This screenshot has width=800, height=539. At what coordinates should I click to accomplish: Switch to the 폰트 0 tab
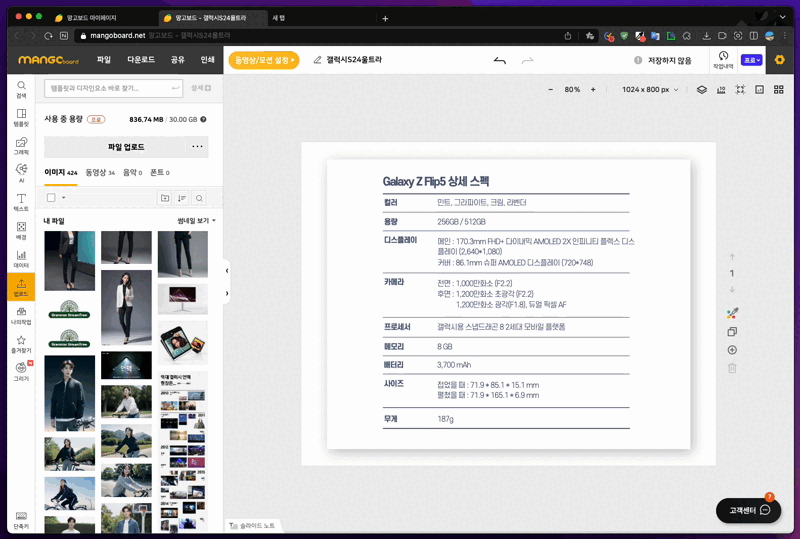point(160,173)
